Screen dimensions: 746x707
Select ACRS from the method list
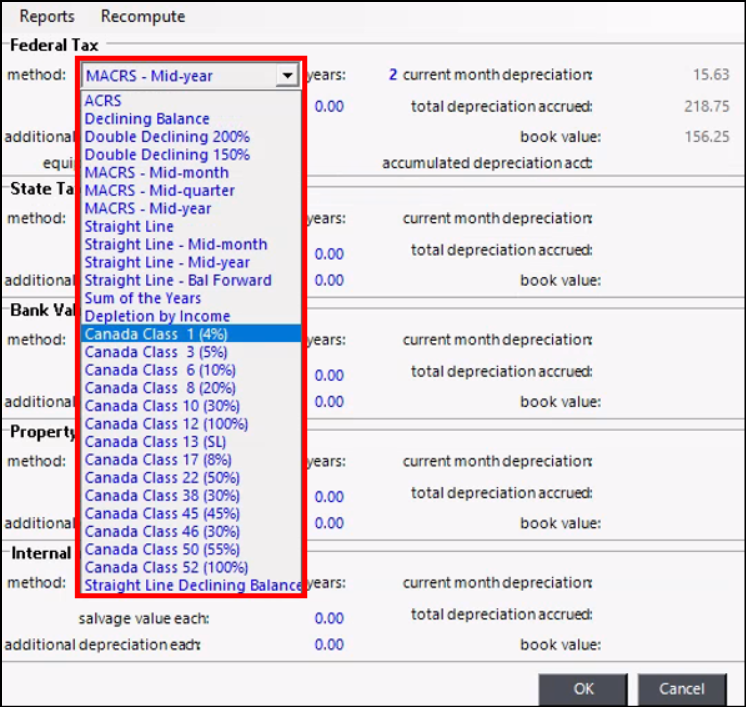click(x=103, y=101)
